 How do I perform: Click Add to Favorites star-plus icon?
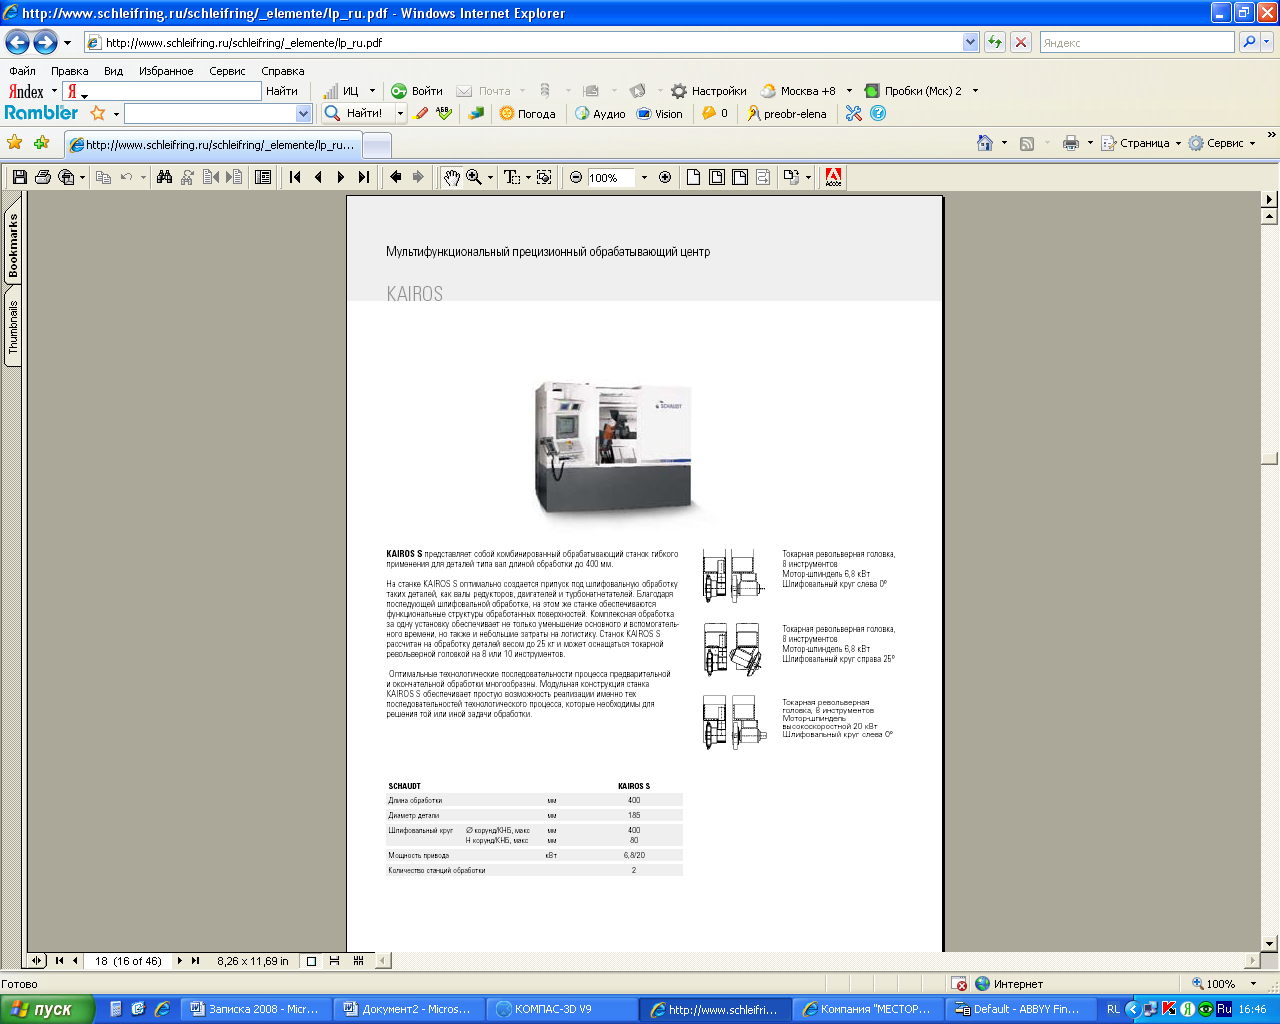pyautogui.click(x=41, y=143)
